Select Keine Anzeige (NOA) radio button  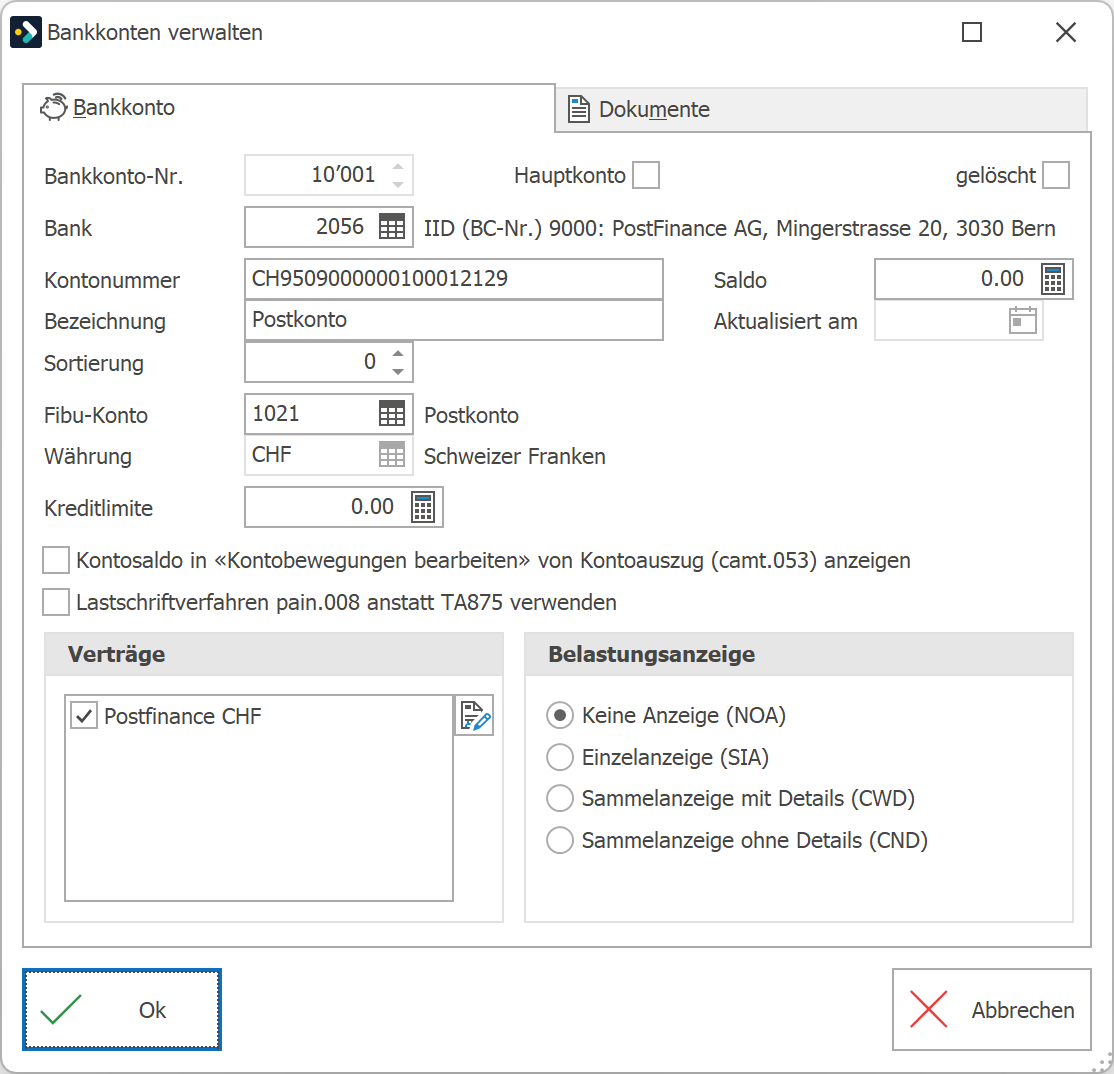[560, 715]
